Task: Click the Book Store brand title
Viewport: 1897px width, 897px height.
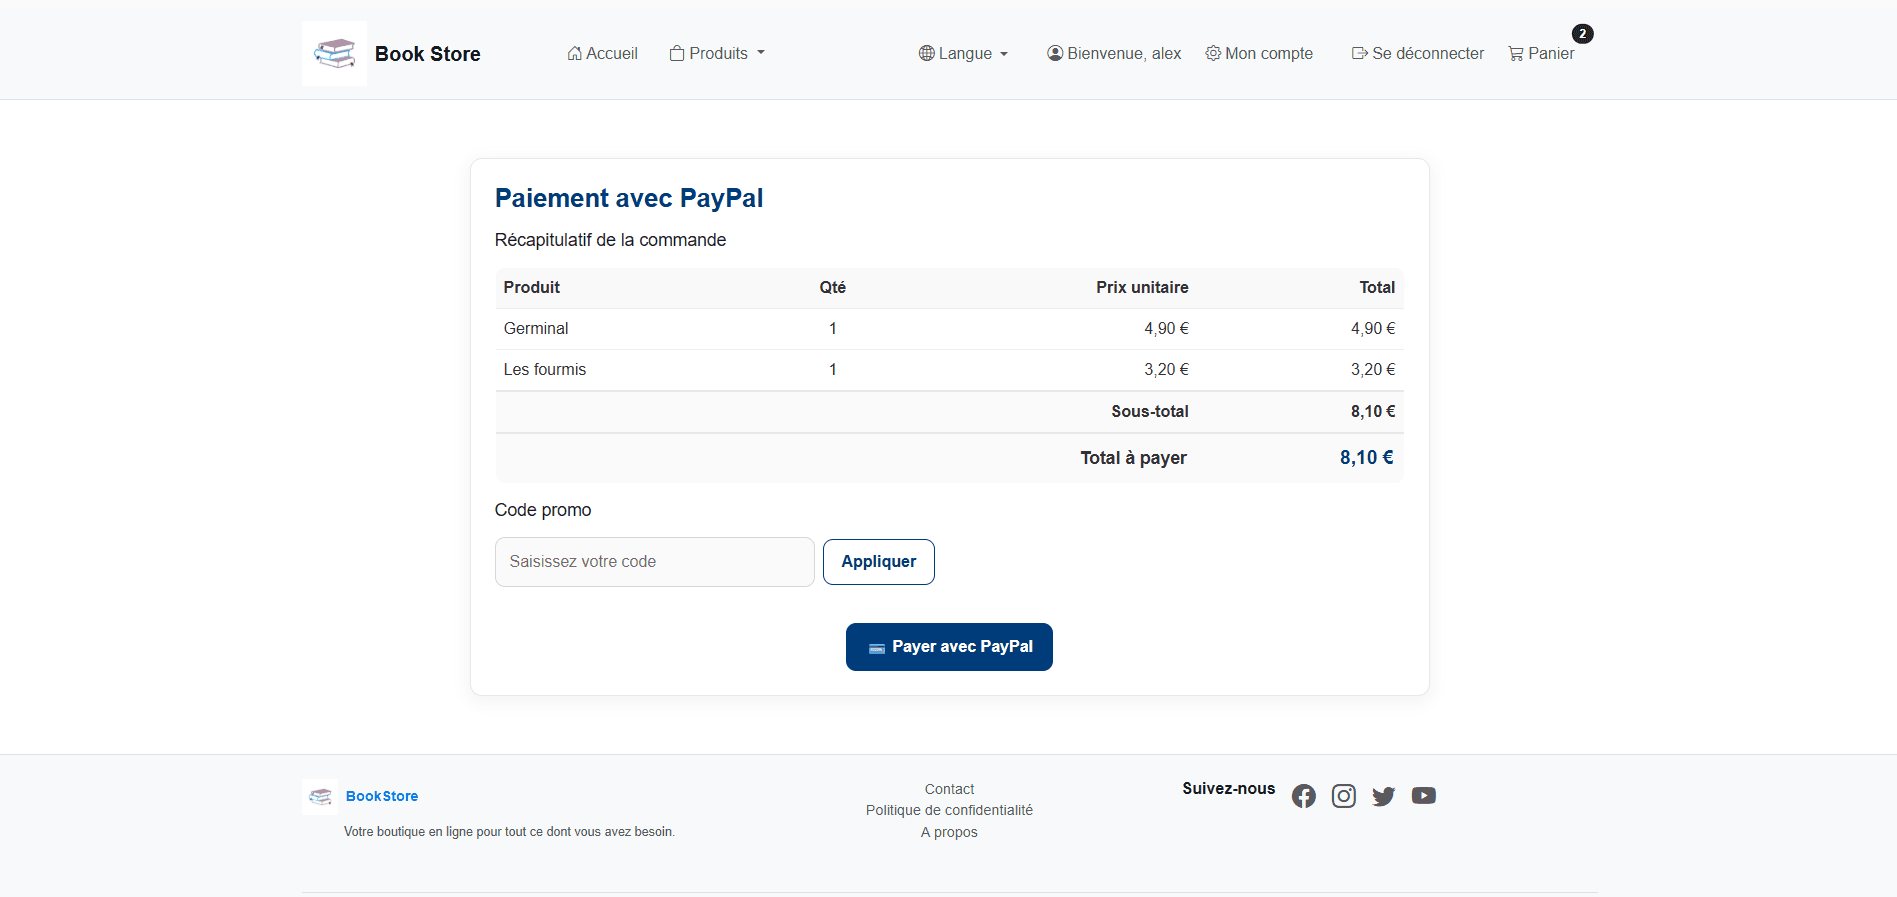Action: (x=428, y=54)
